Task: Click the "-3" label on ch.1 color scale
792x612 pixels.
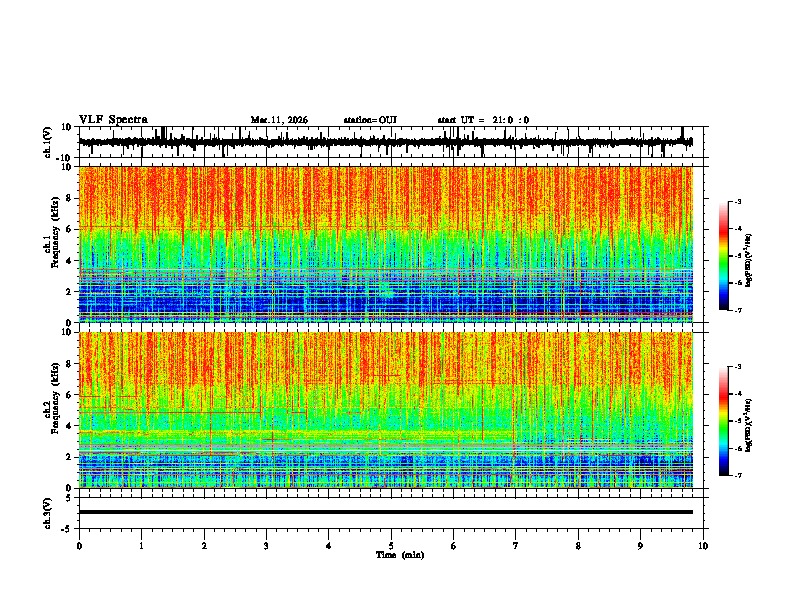Action: coord(738,201)
